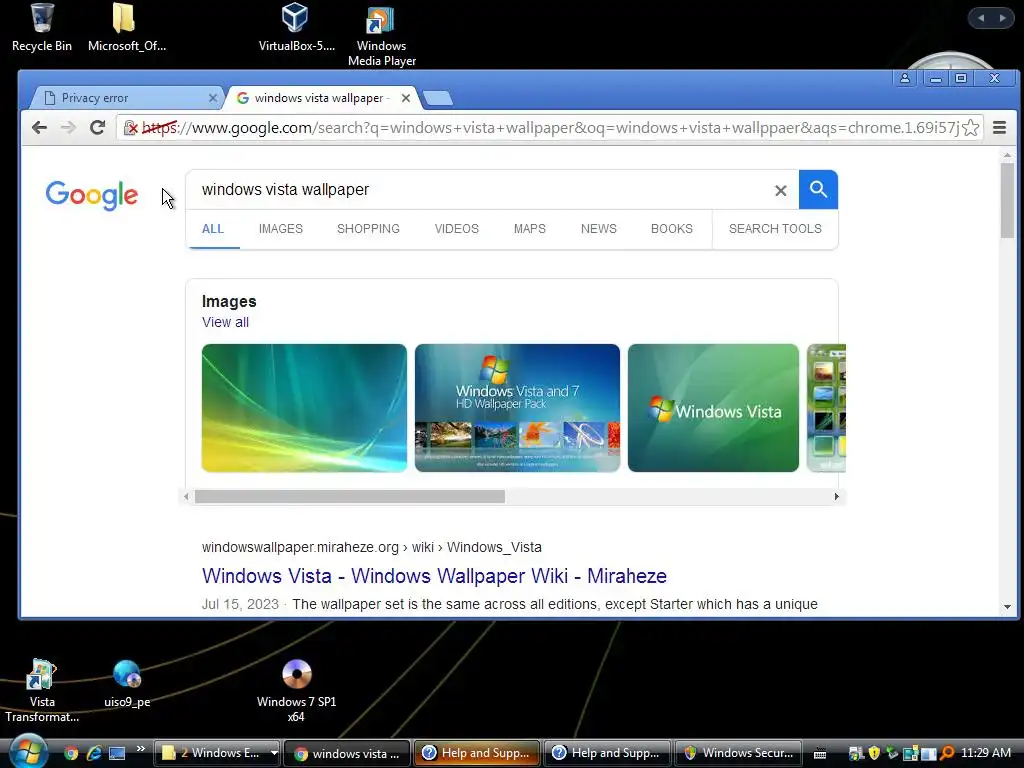Viewport: 1024px width, 768px height.
Task: Open NEWS results
Action: (x=599, y=229)
